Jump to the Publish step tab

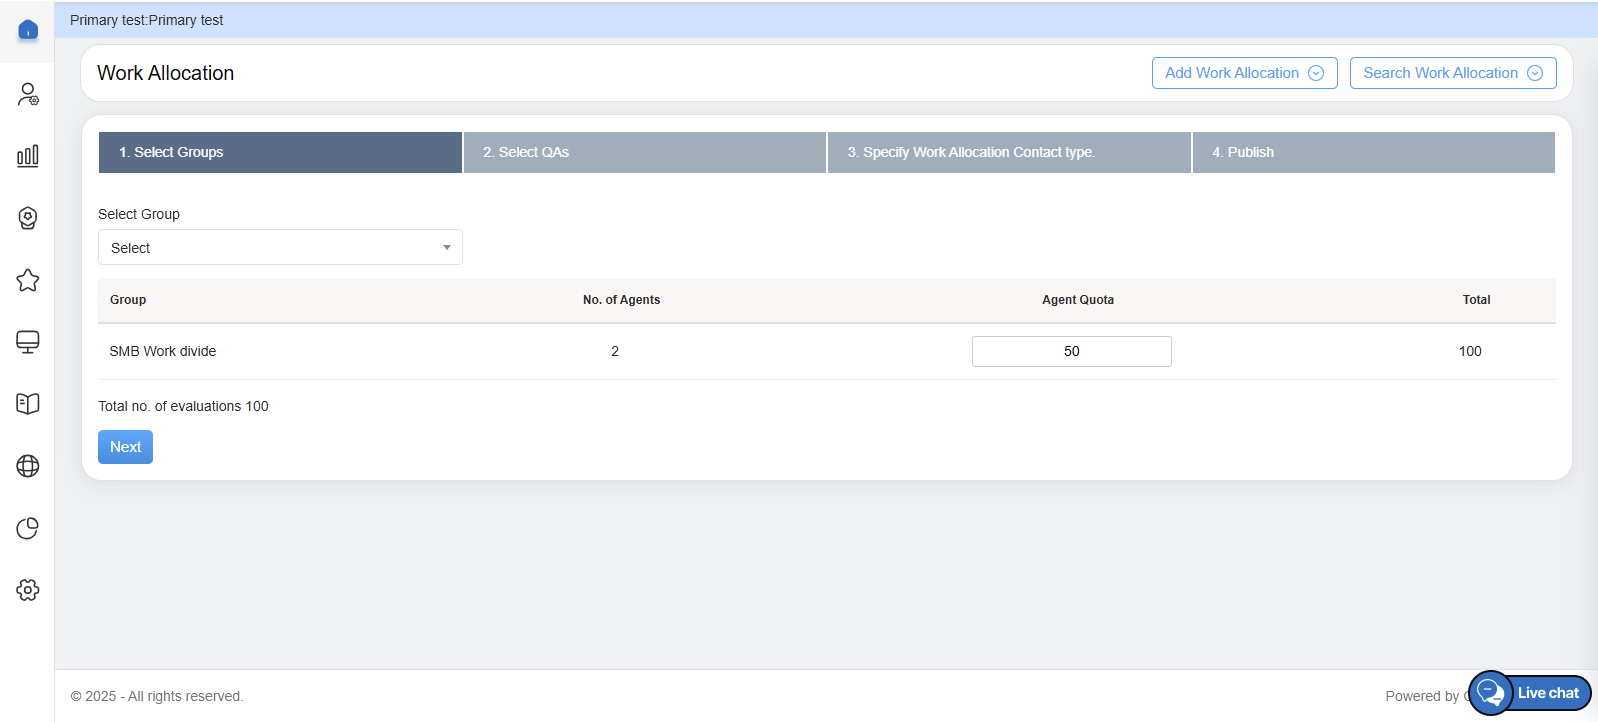pos(1373,152)
